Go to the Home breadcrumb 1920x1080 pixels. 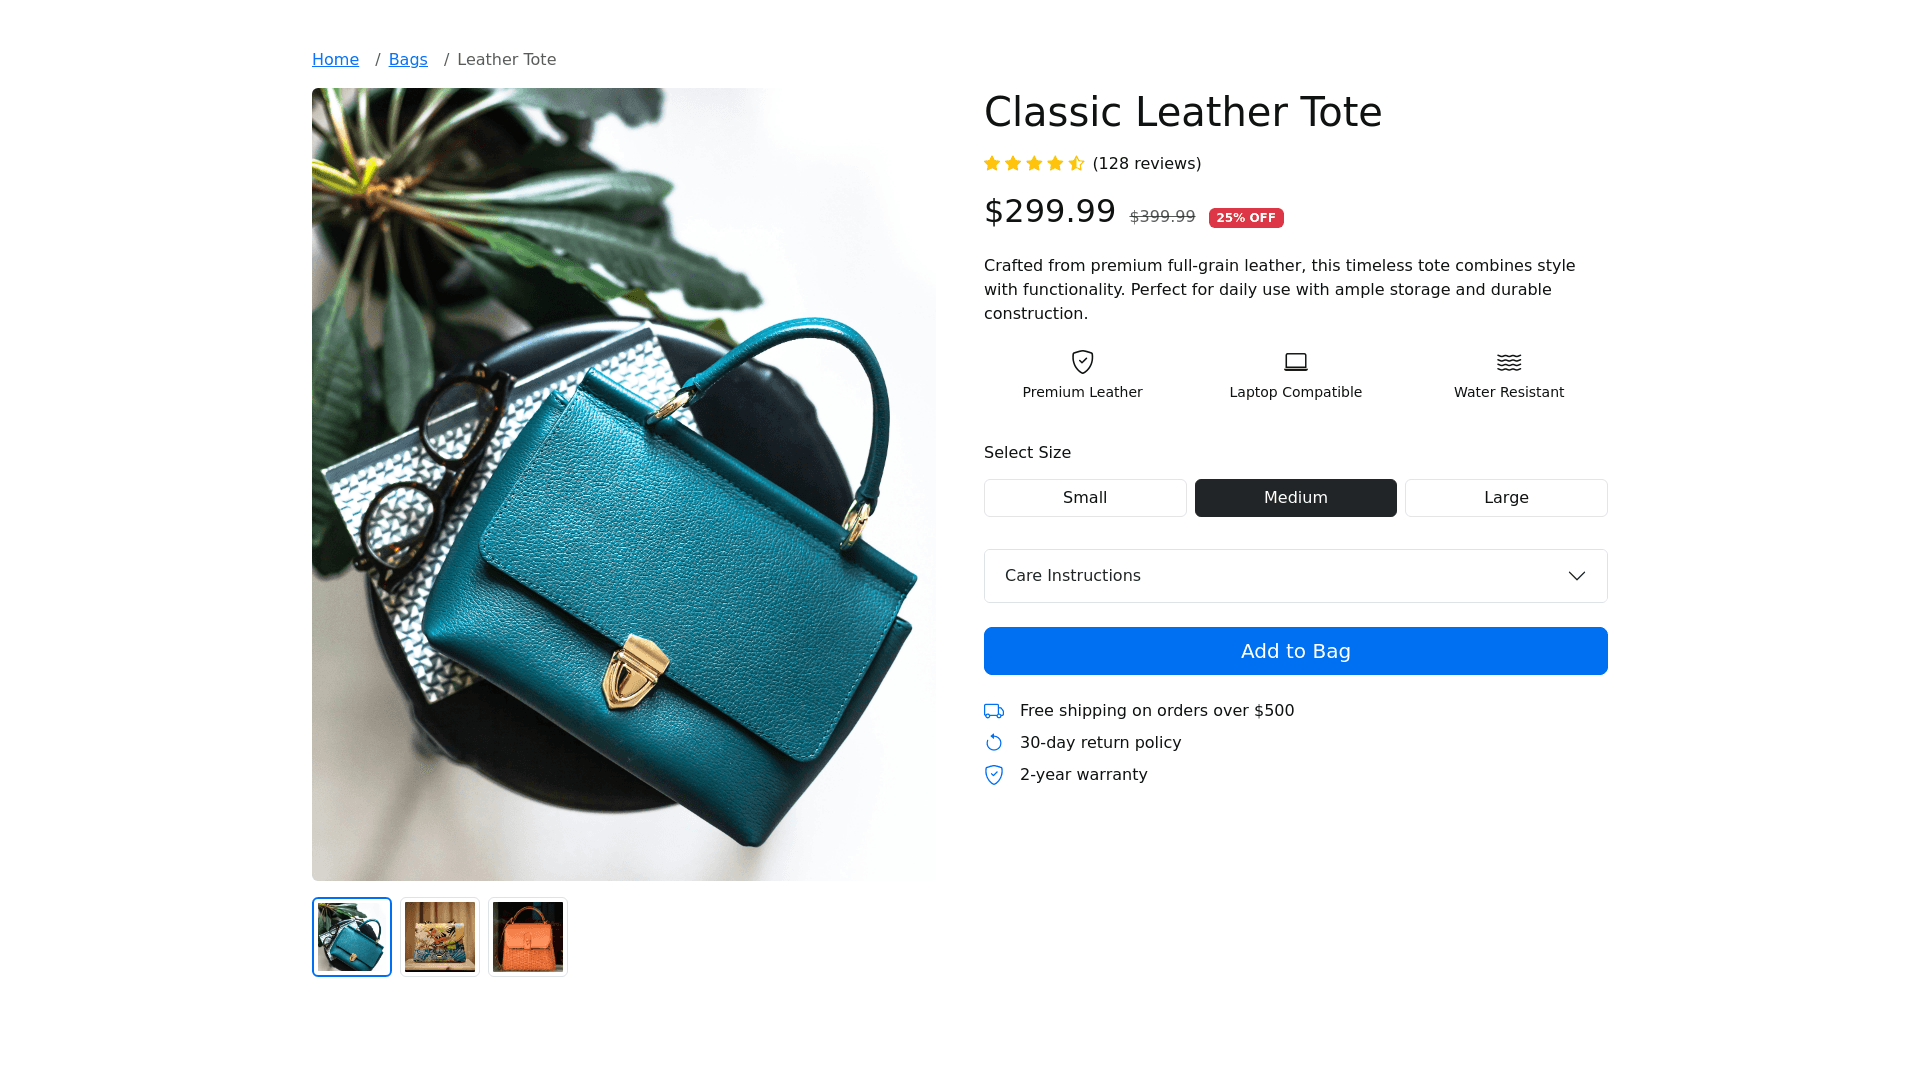pyautogui.click(x=335, y=60)
